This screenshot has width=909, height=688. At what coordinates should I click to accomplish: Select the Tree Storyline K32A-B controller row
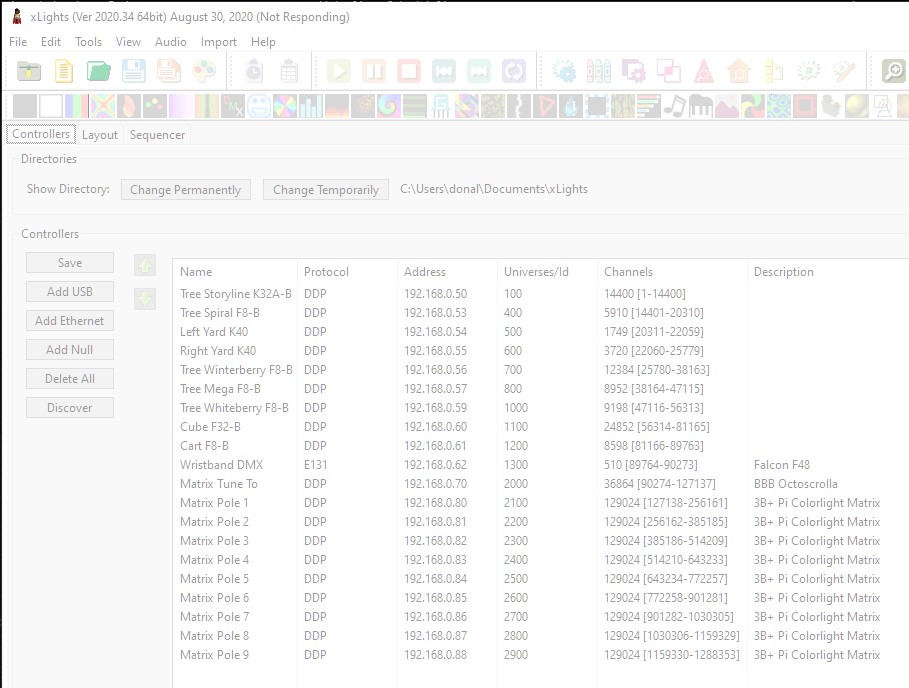pos(540,294)
